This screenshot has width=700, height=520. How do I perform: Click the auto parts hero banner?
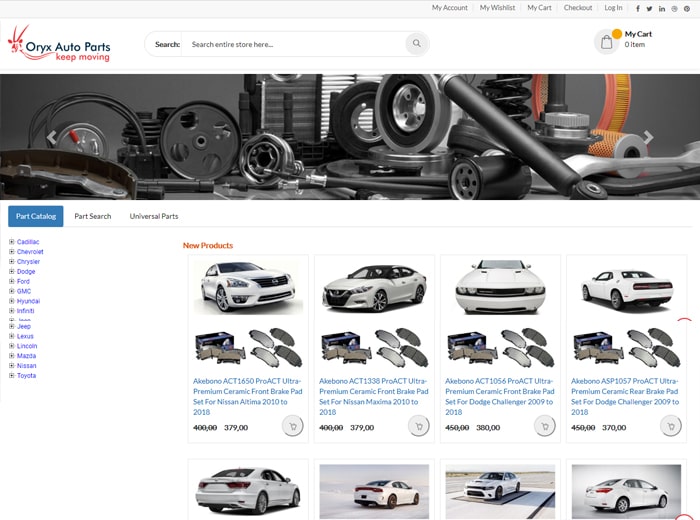(x=350, y=137)
